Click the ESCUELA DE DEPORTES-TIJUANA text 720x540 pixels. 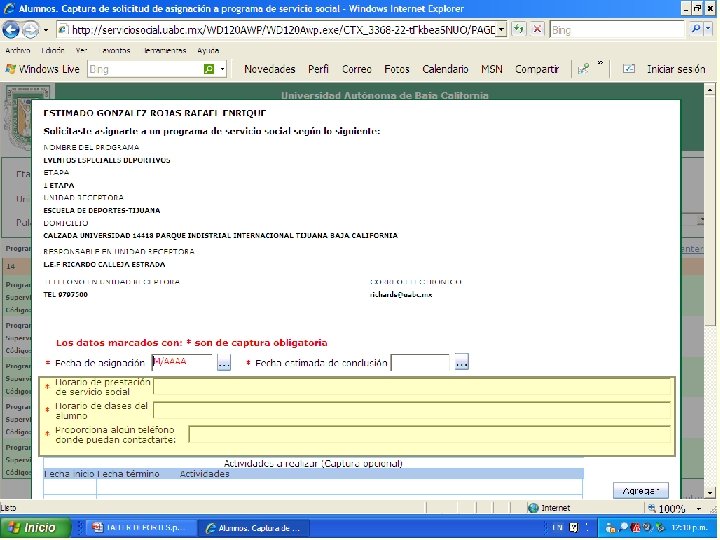pos(101,210)
